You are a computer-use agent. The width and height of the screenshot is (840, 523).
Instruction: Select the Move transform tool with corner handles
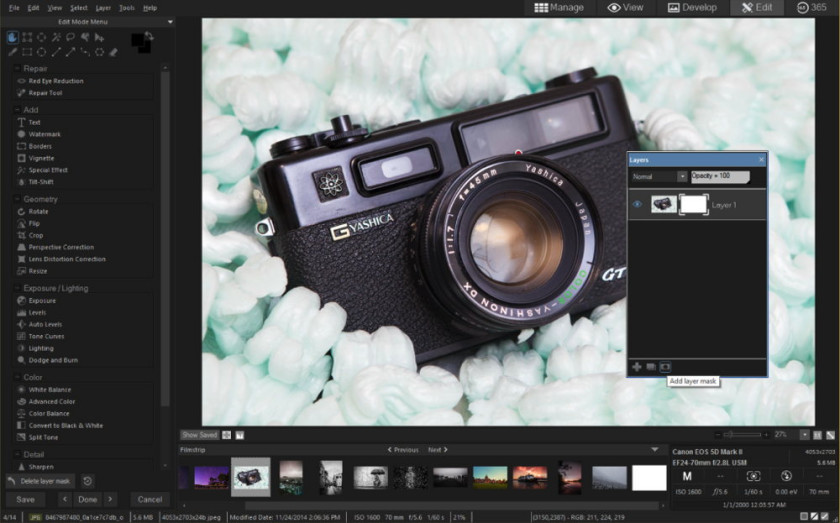27,37
